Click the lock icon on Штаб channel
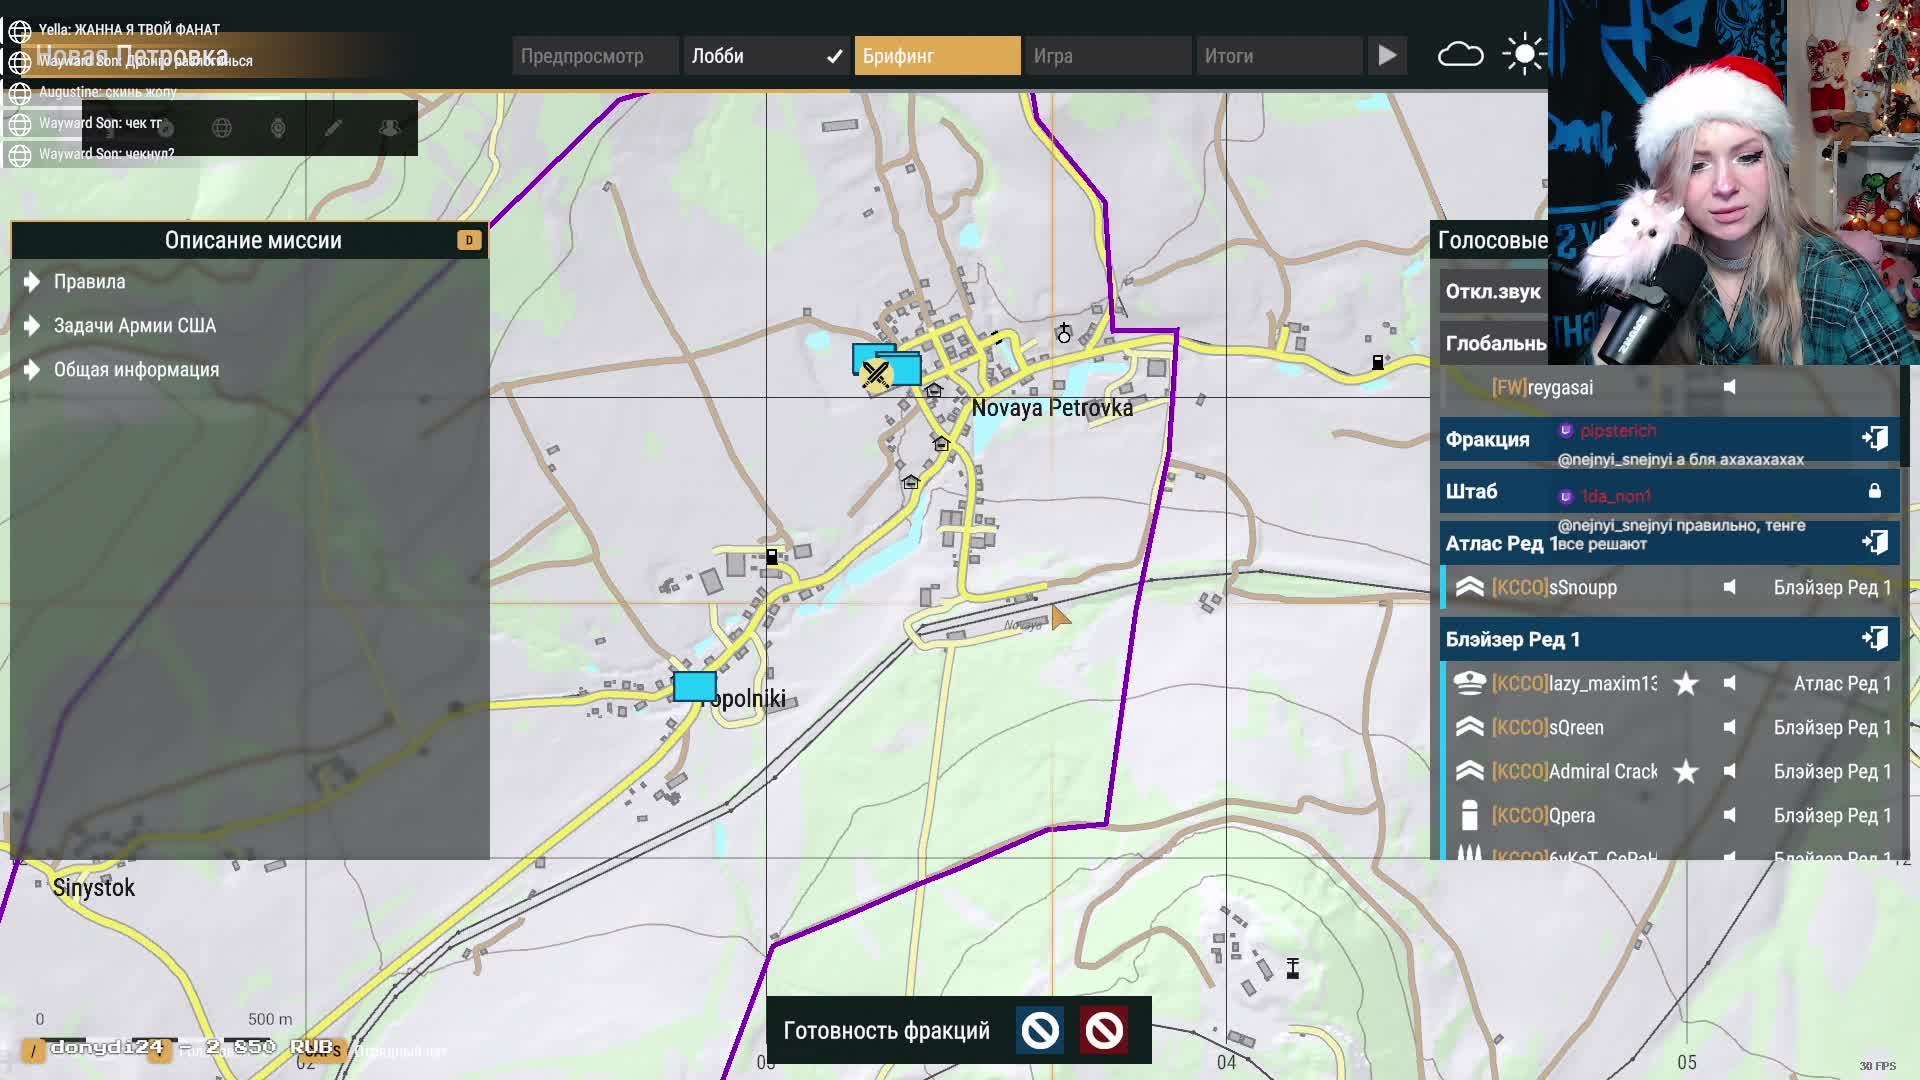This screenshot has width=1920, height=1080. [x=1874, y=491]
